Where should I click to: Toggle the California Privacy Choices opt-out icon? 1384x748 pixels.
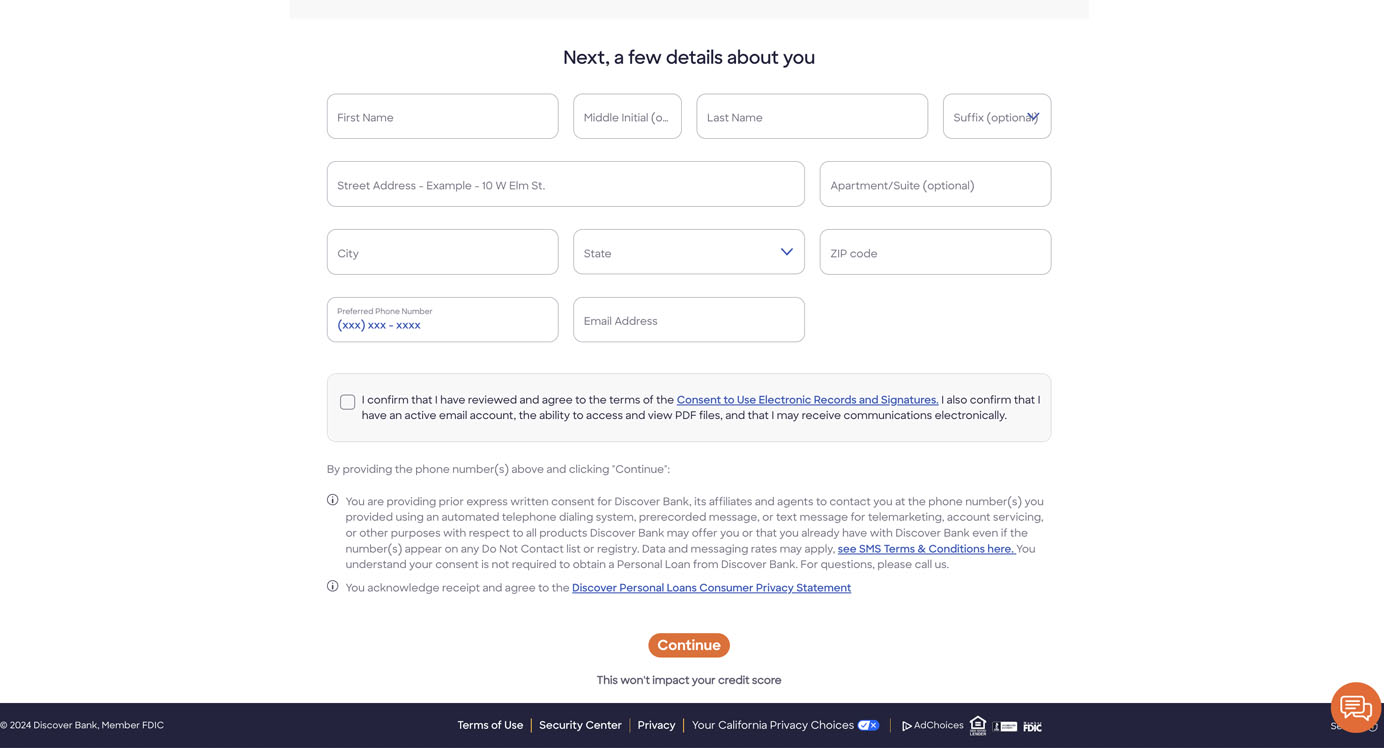867,725
